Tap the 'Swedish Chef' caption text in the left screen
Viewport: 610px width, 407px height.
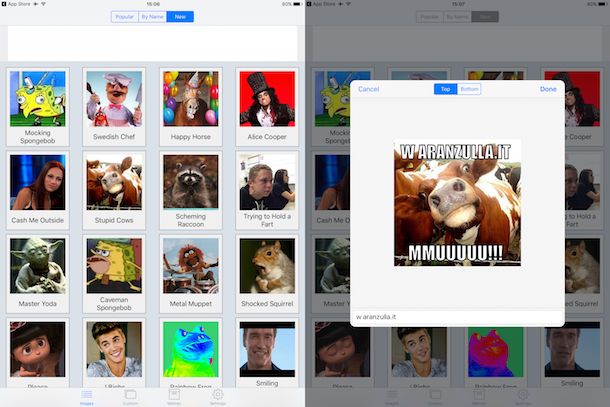coord(114,137)
